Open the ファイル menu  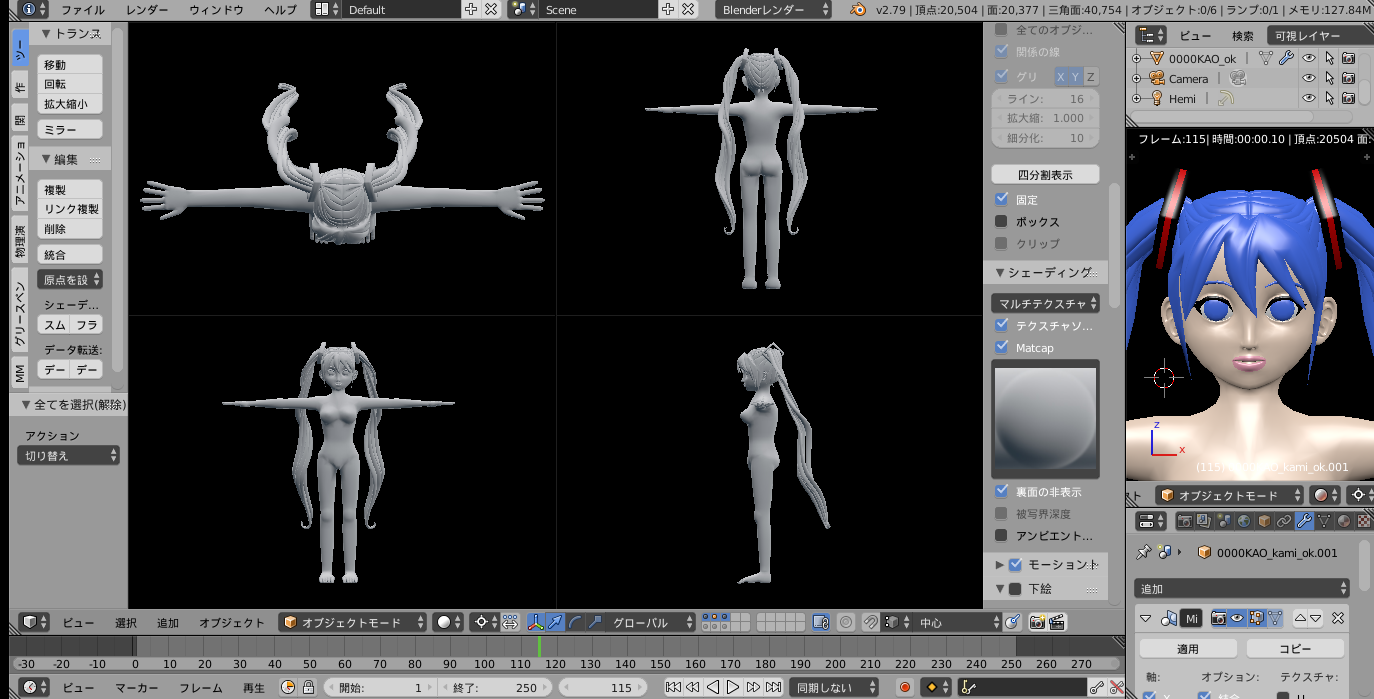[82, 9]
